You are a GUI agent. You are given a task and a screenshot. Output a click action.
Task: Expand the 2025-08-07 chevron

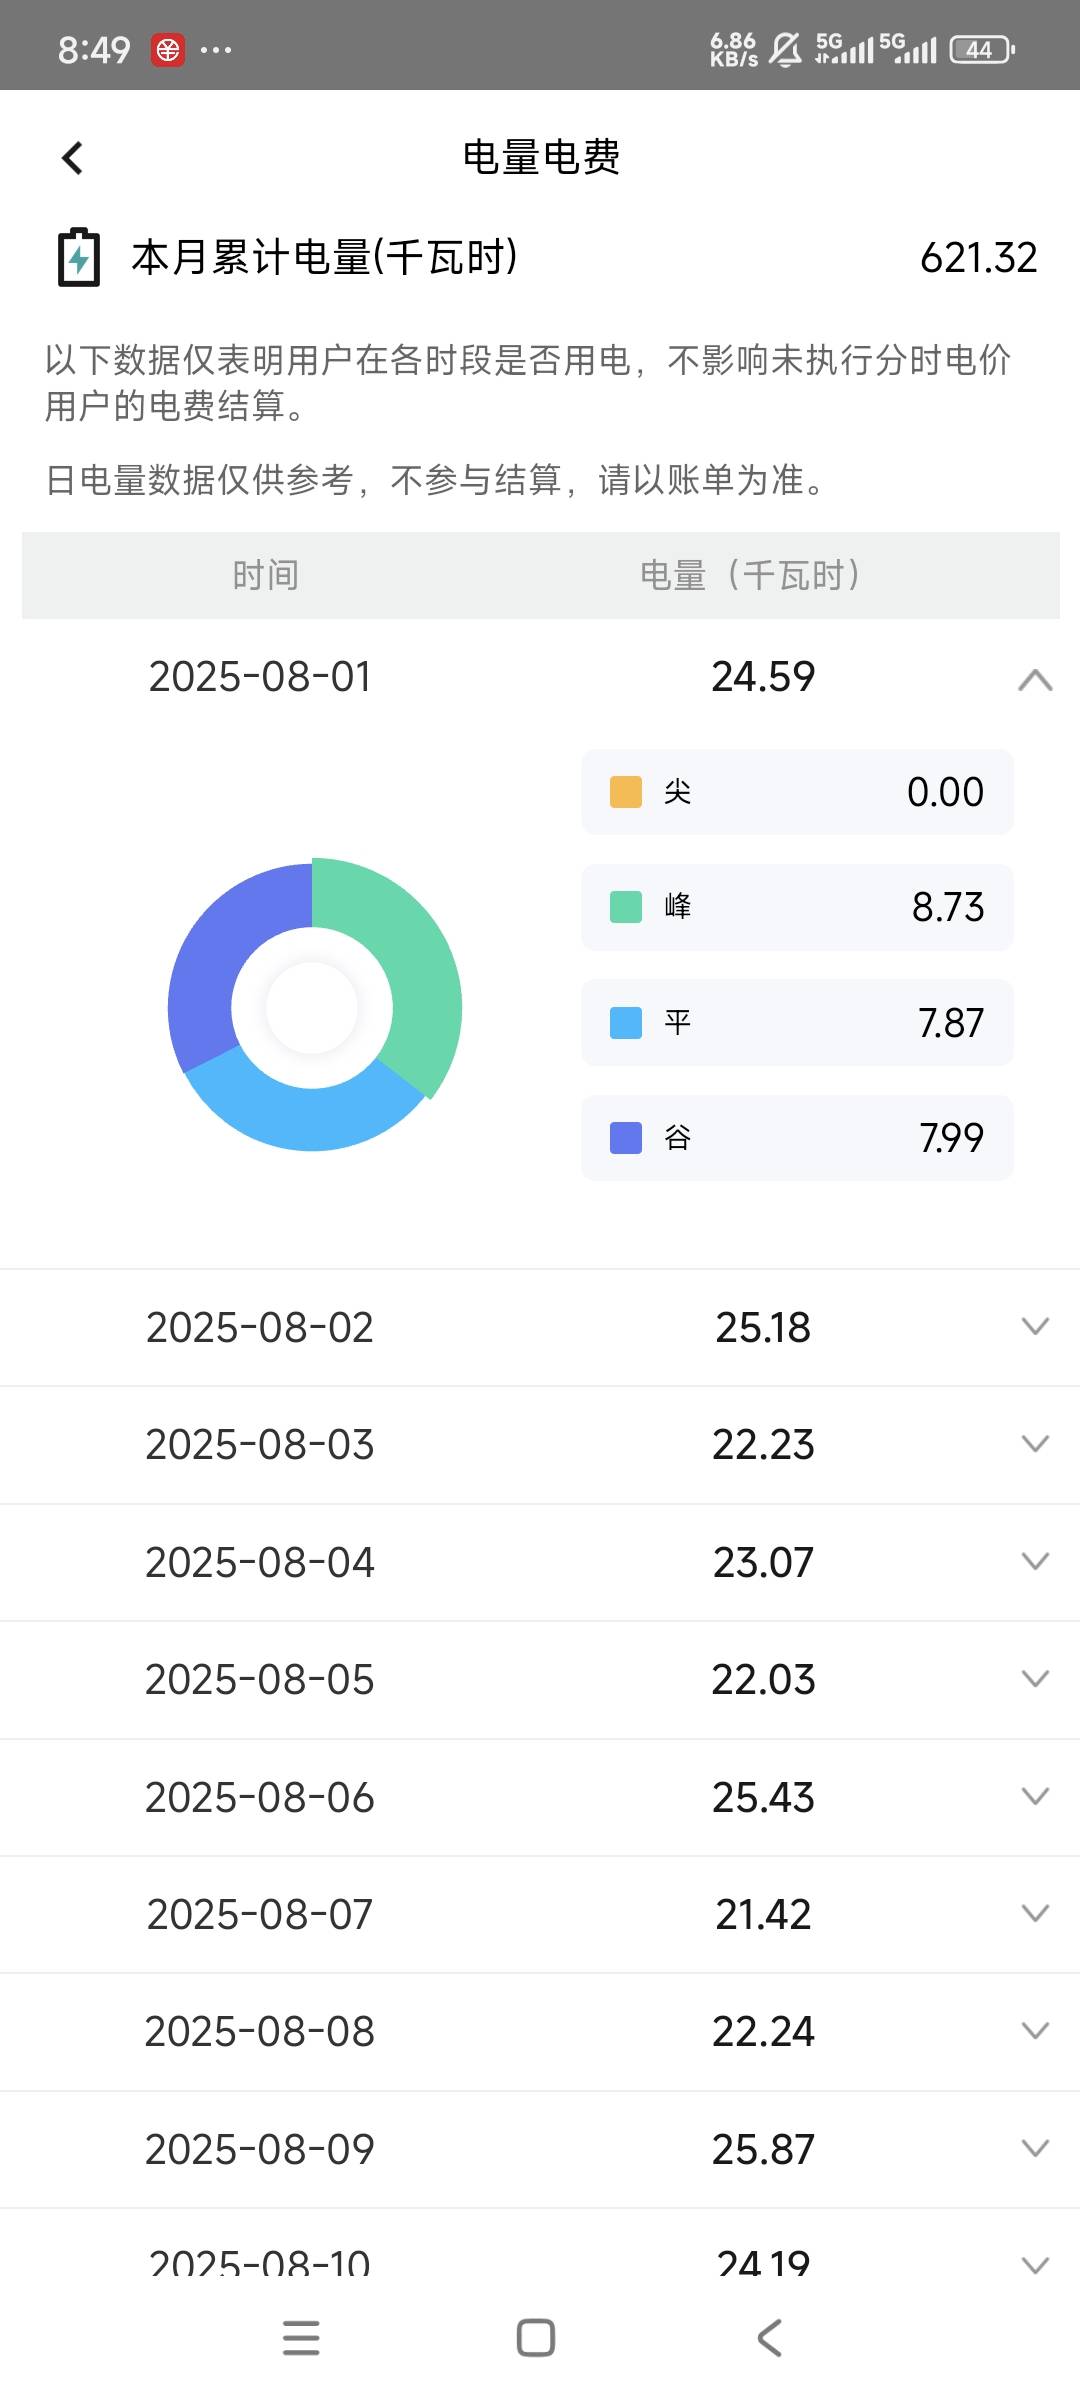(x=1035, y=1913)
